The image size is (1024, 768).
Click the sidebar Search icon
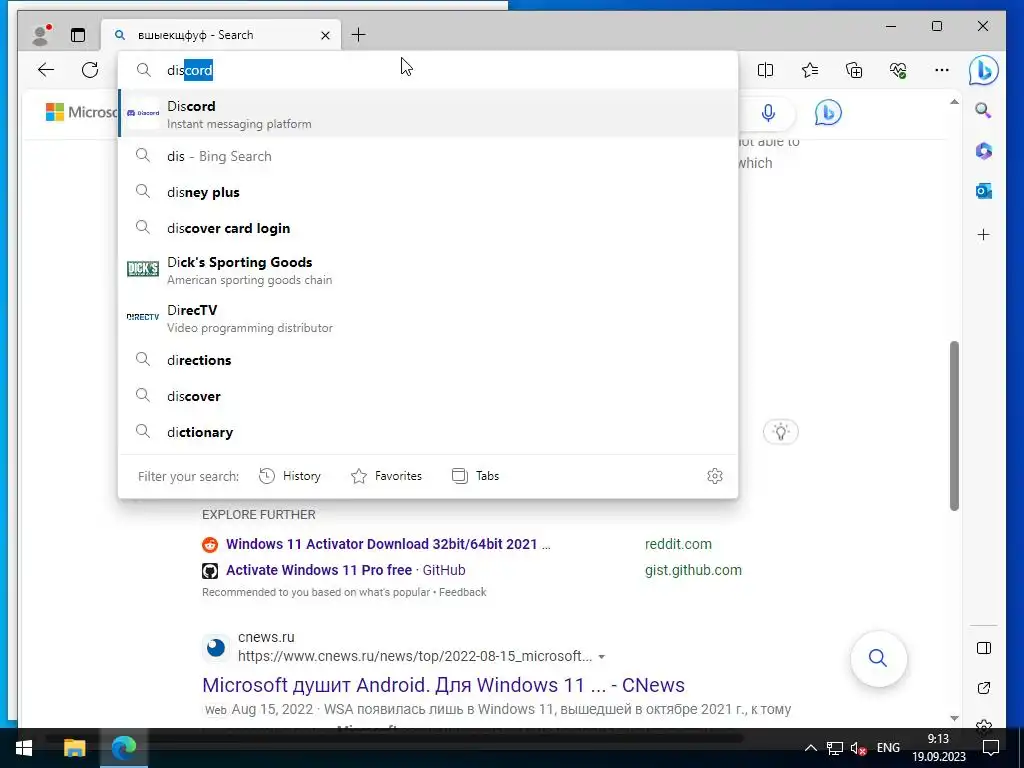pyautogui.click(x=984, y=110)
